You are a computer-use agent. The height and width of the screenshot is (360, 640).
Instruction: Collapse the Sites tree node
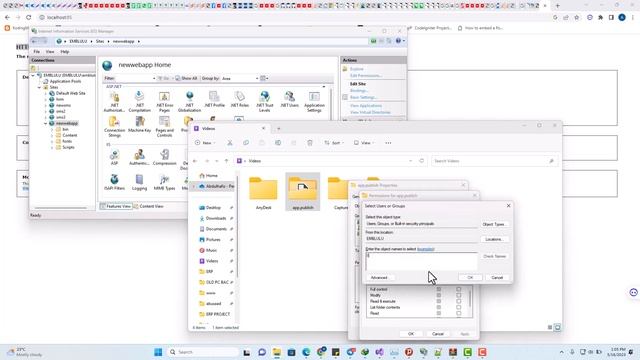[x=40, y=87]
